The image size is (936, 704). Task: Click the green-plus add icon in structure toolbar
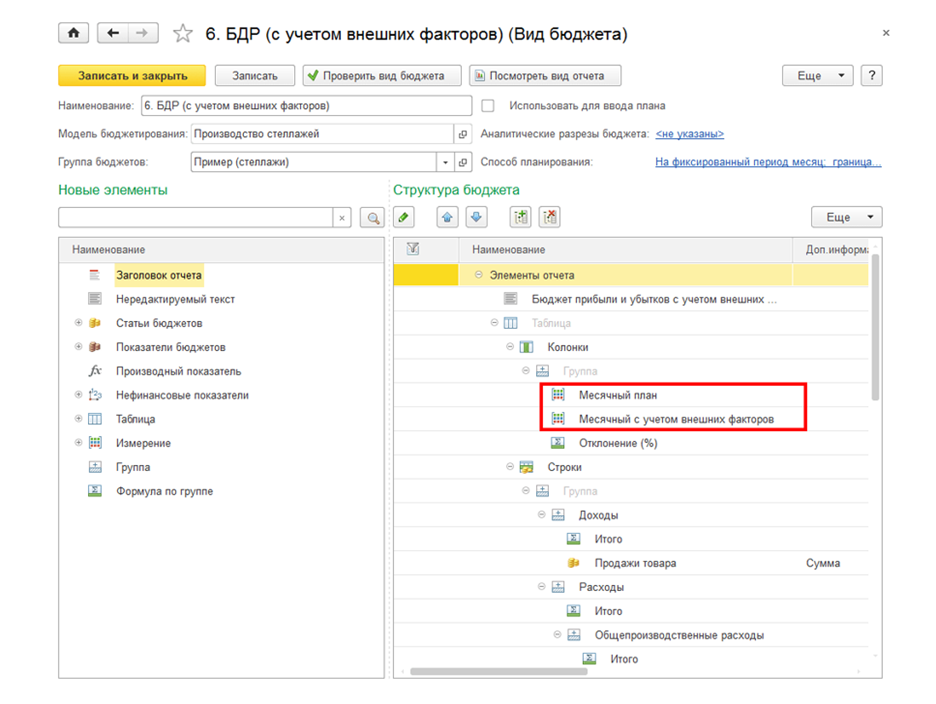click(x=521, y=217)
